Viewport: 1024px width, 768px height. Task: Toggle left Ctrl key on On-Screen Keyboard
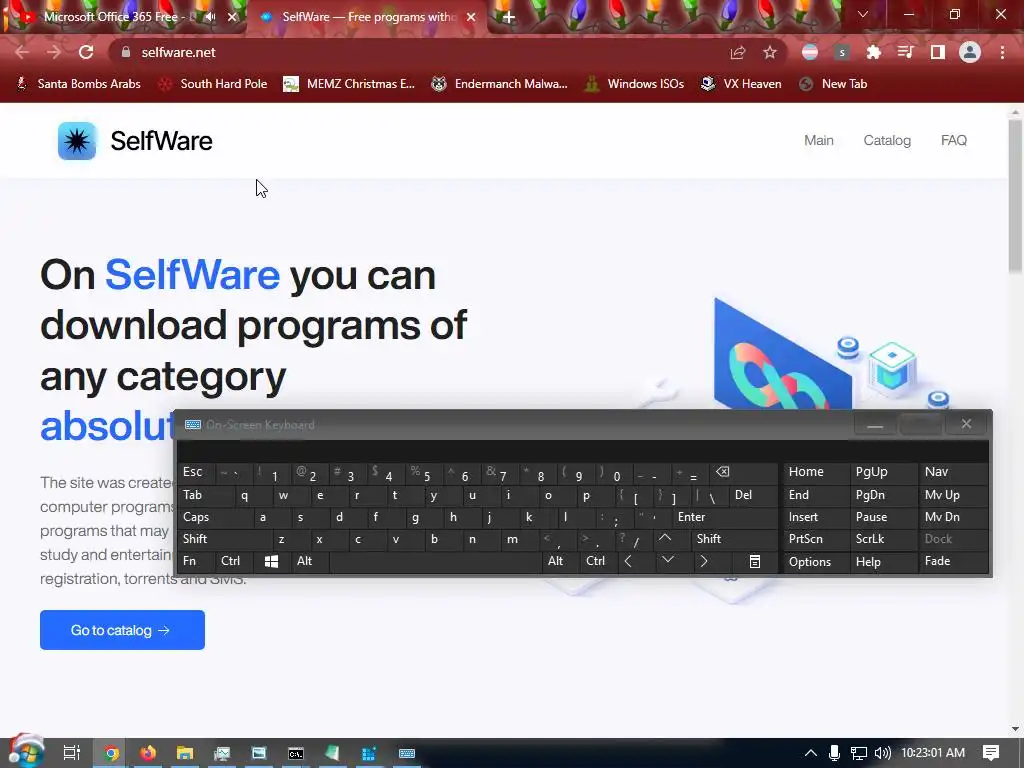tap(234, 562)
